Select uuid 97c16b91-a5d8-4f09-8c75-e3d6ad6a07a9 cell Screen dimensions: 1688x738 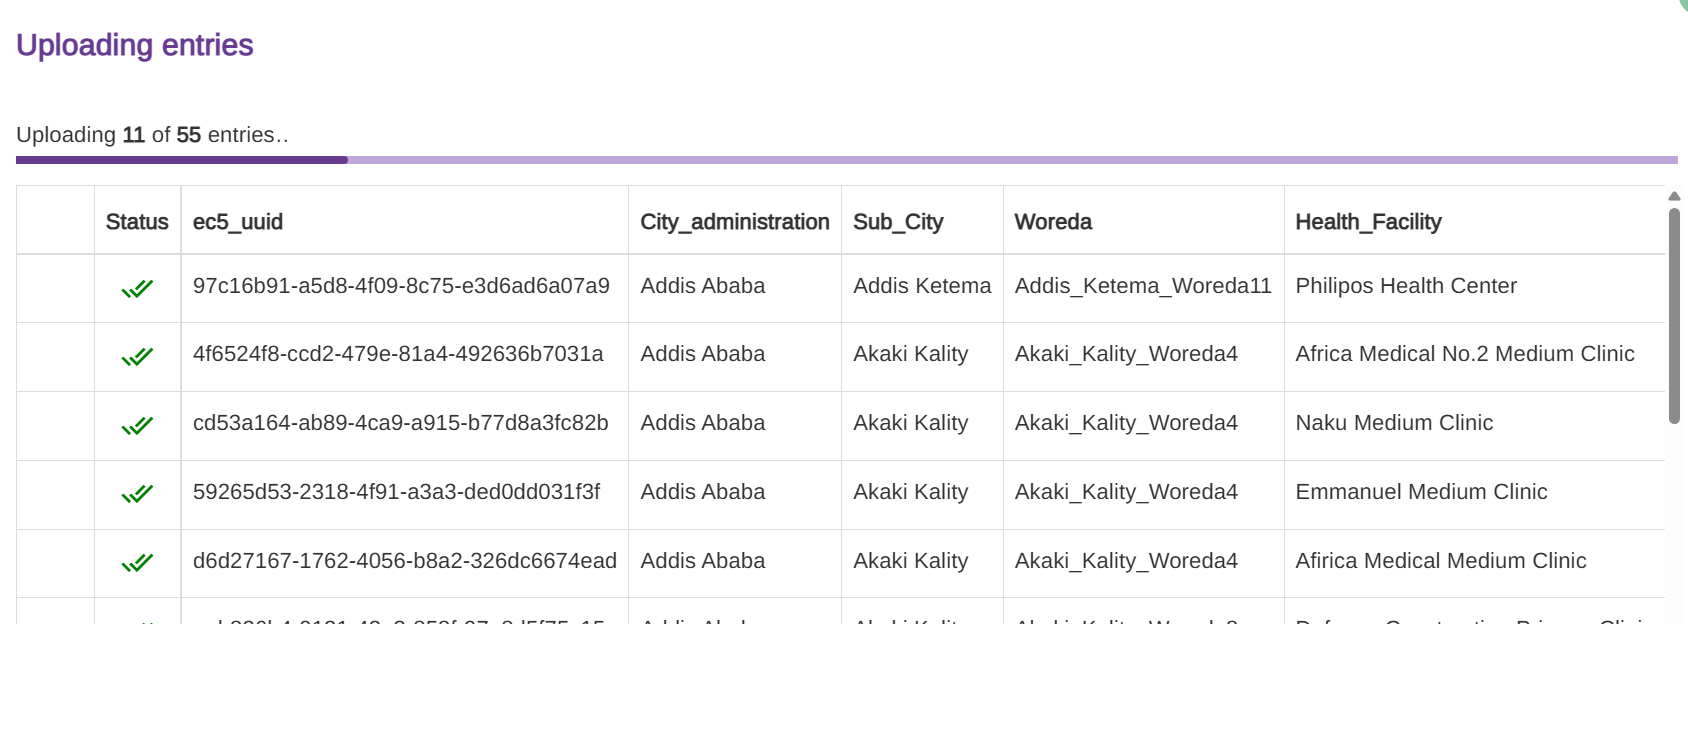[401, 286]
